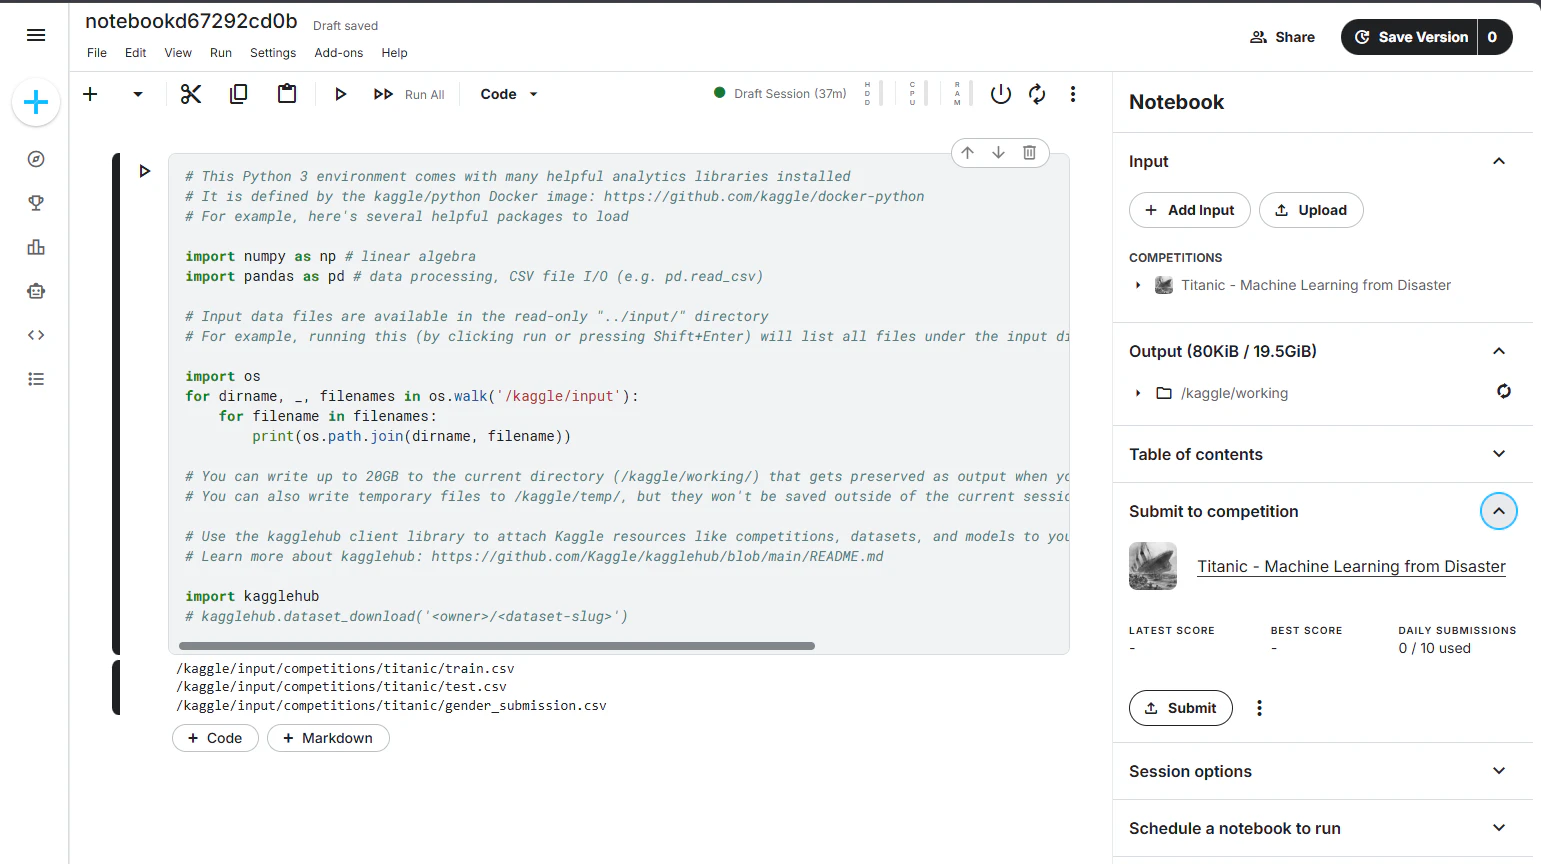The image size is (1541, 864).
Task: Open more options next to Submit
Action: (1259, 708)
